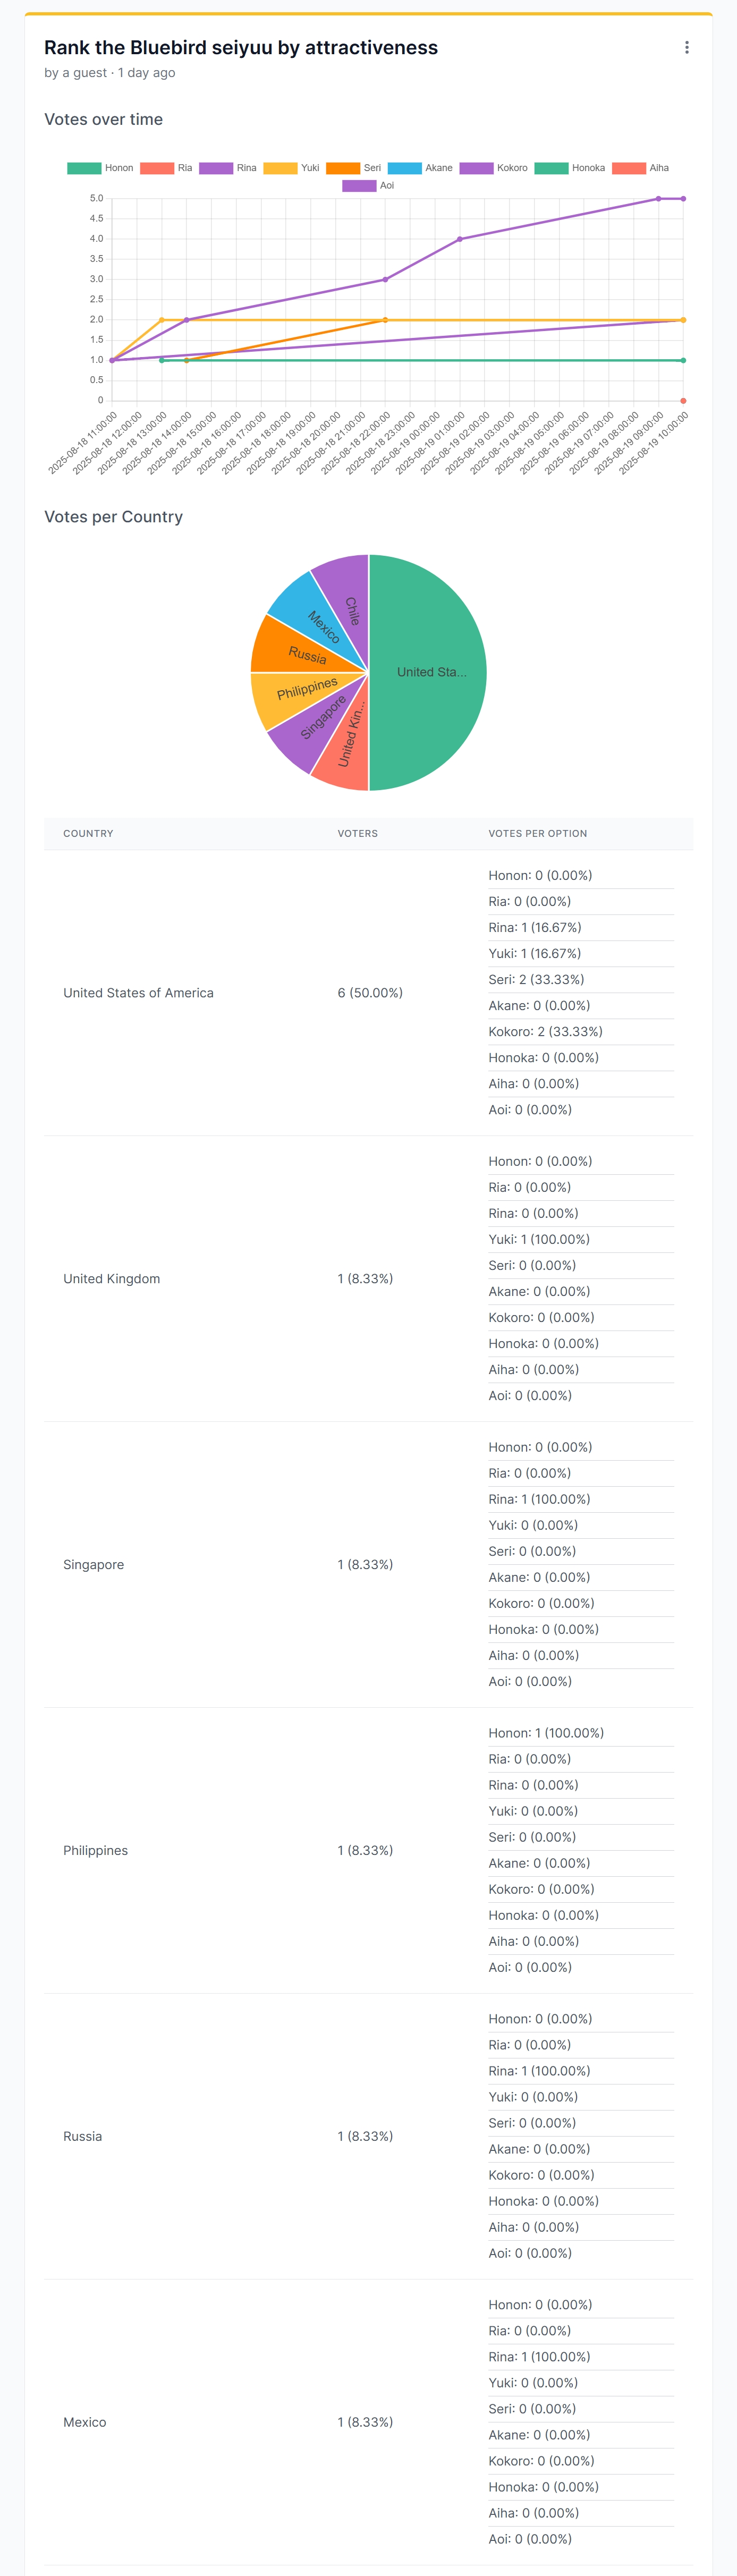Toggle the Aoi legend entry
Image resolution: width=737 pixels, height=2576 pixels.
(x=368, y=186)
